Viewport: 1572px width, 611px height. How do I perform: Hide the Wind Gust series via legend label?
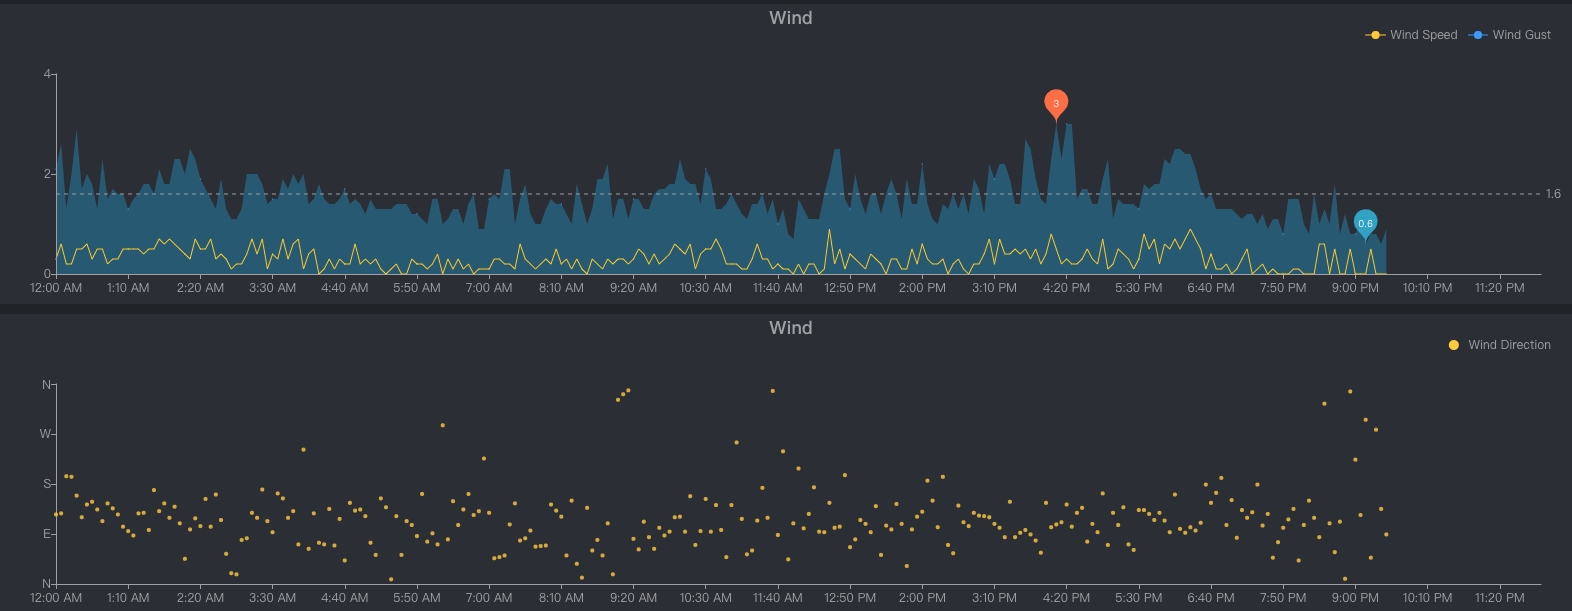[x=1521, y=35]
